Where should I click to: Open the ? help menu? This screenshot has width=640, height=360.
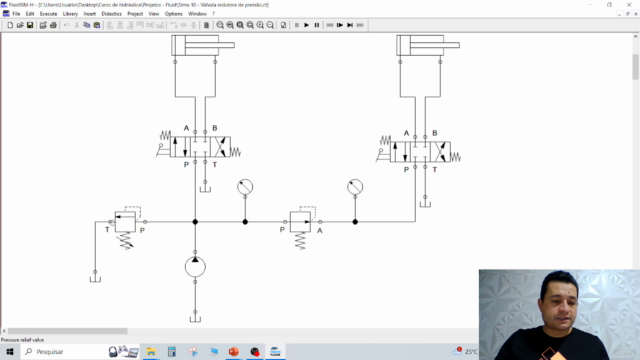coord(213,14)
